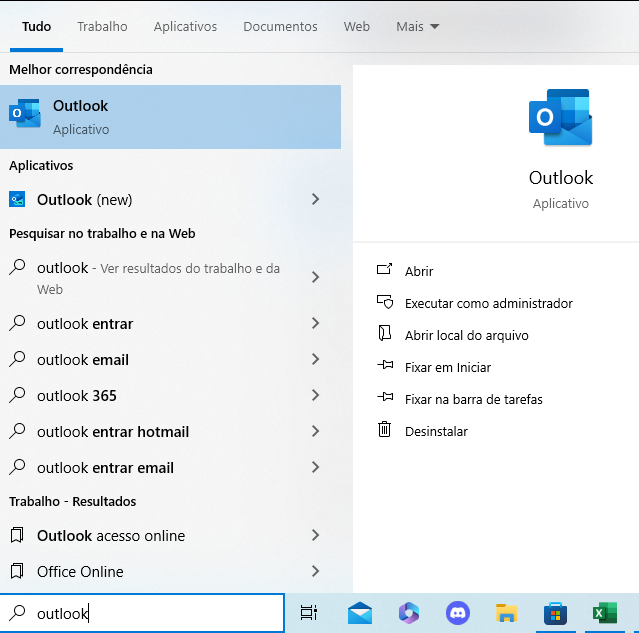
Task: Click the search icon beside 'outlook 365'
Action: tap(17, 395)
